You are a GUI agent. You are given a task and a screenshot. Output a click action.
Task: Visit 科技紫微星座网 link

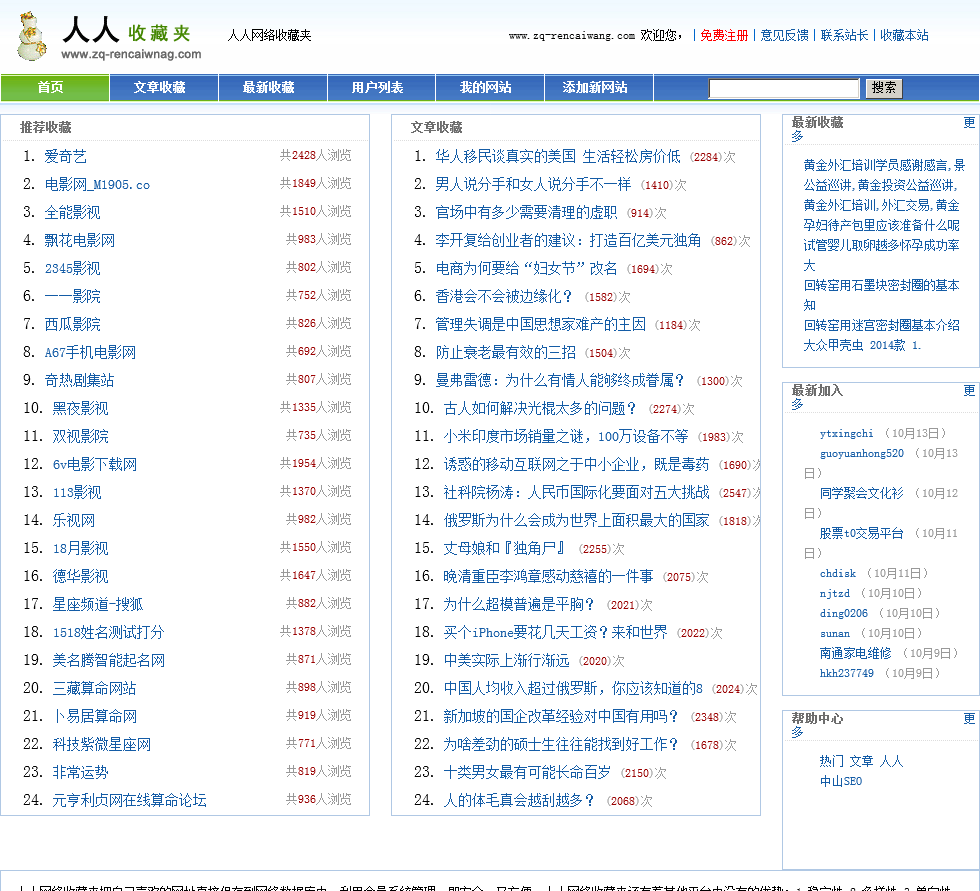[x=101, y=744]
